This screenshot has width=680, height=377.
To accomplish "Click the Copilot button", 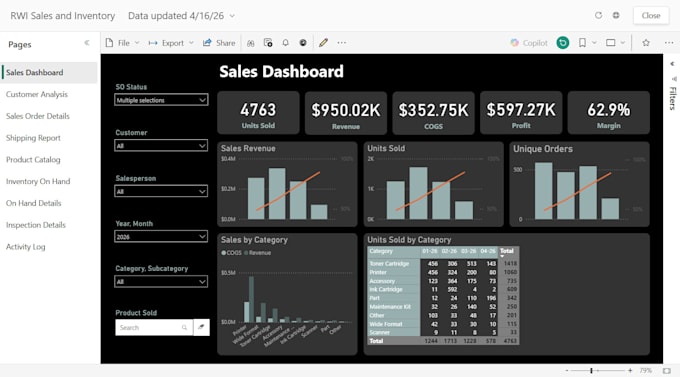I will 529,43.
